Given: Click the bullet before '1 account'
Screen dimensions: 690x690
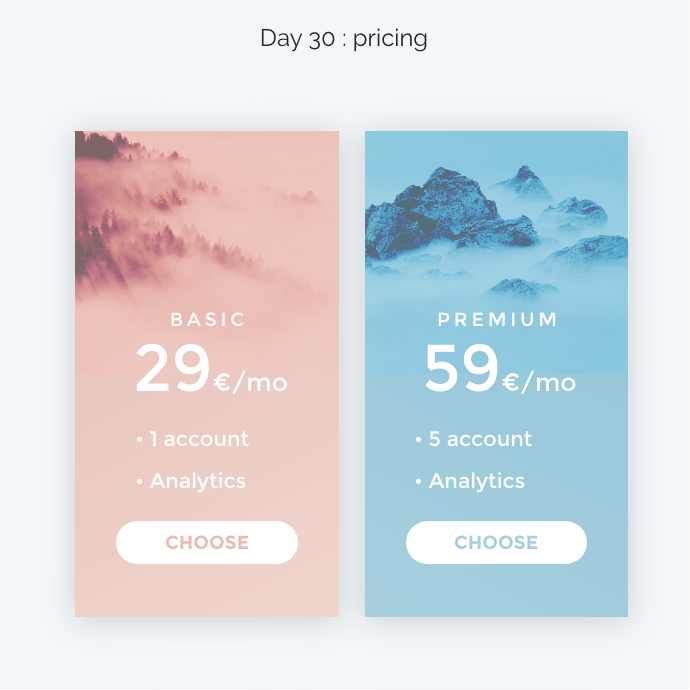Looking at the screenshot, I should coord(139,439).
